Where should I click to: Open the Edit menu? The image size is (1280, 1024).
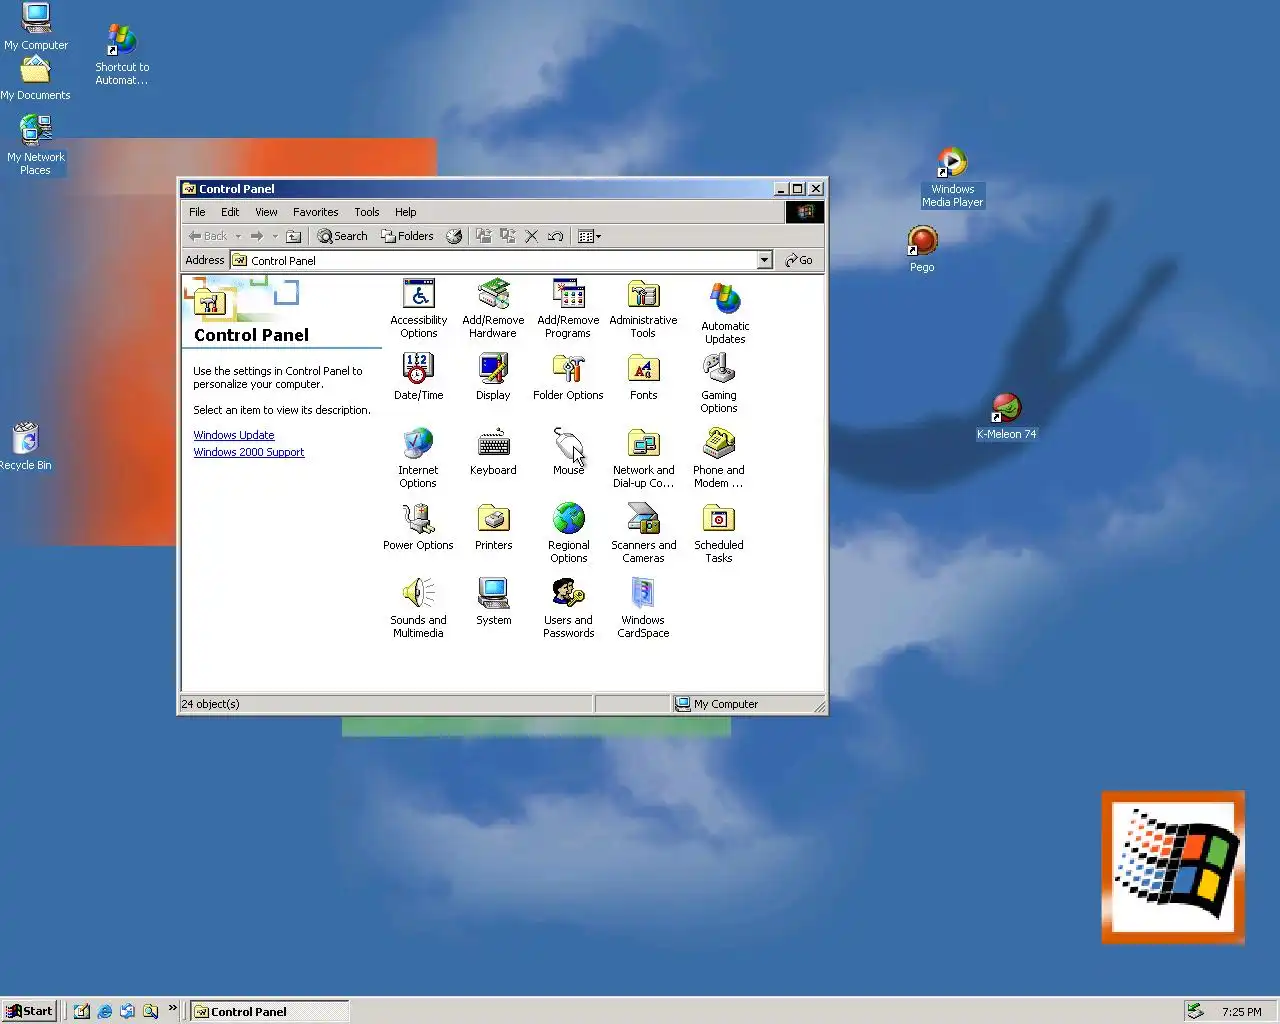230,212
